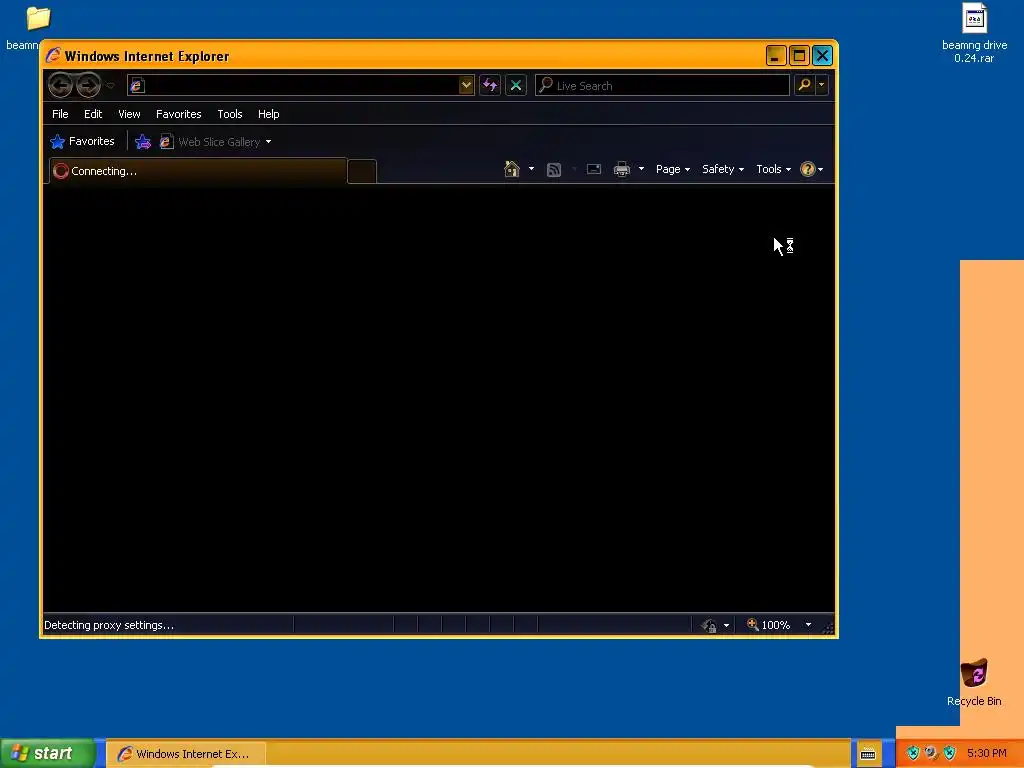Open the Web Slice Gallery link
The width and height of the screenshot is (1024, 768).
coord(210,142)
